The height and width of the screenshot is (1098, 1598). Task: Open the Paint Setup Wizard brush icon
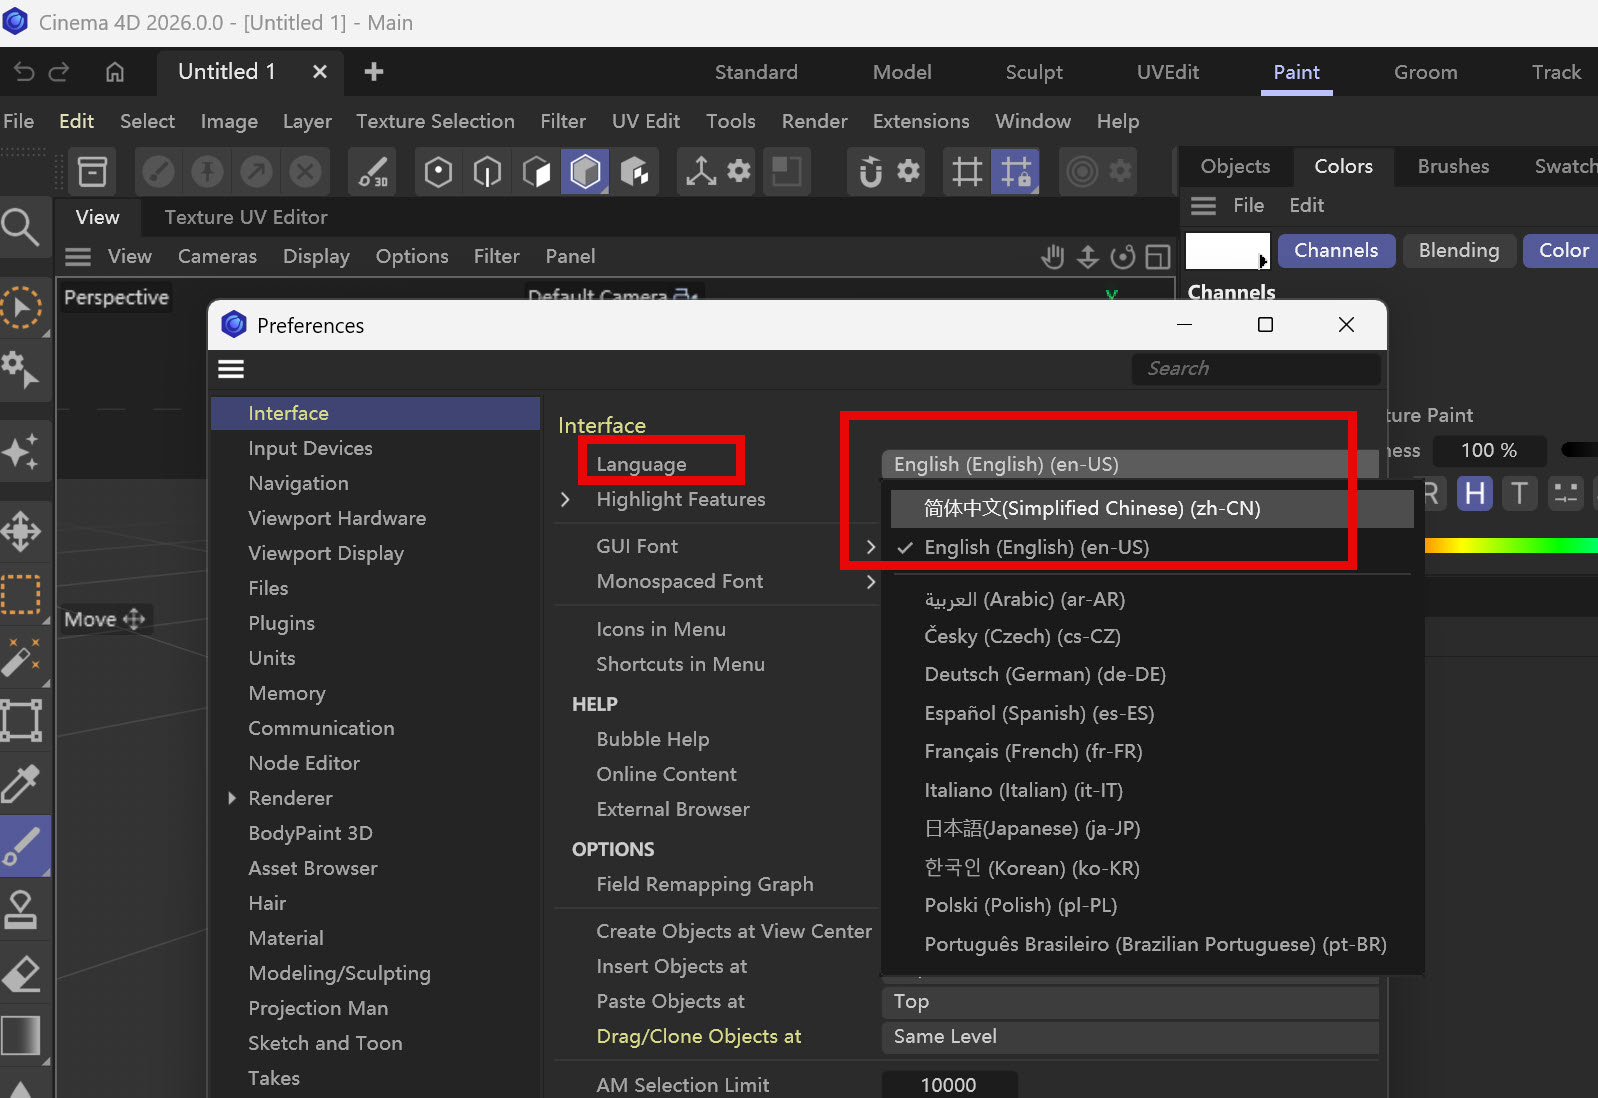373,172
